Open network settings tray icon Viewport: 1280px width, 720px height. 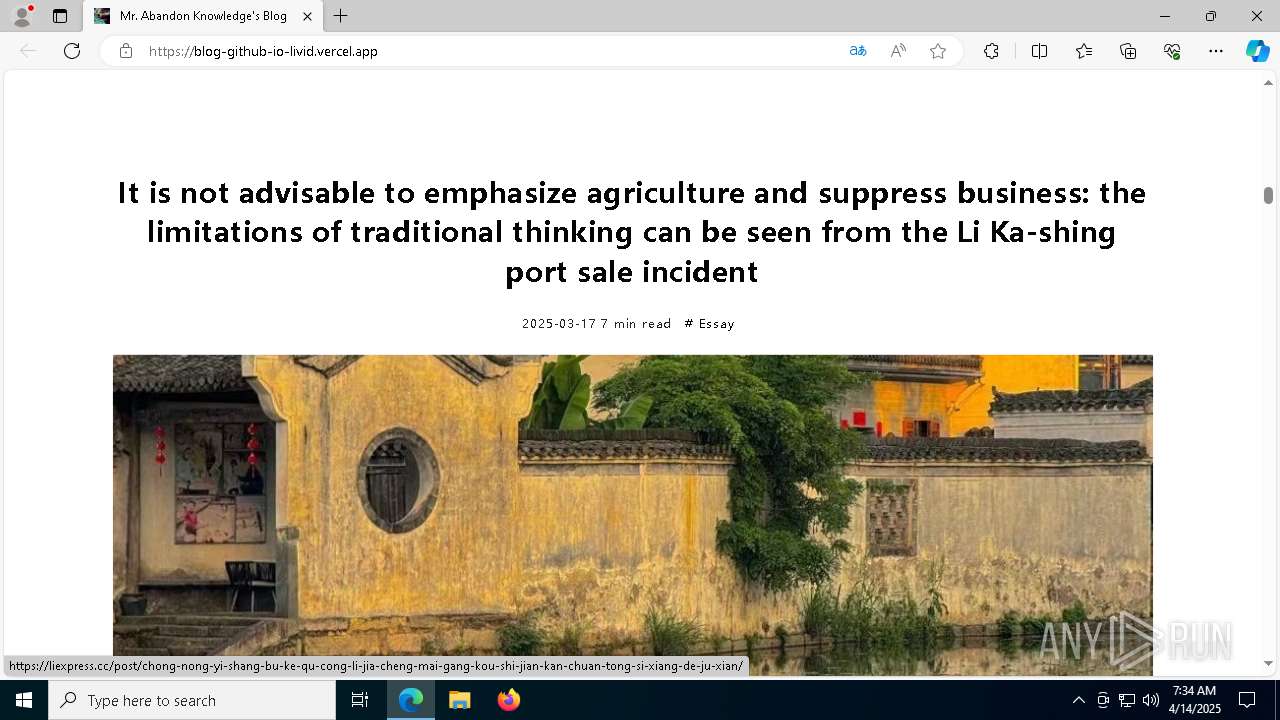click(x=1127, y=700)
